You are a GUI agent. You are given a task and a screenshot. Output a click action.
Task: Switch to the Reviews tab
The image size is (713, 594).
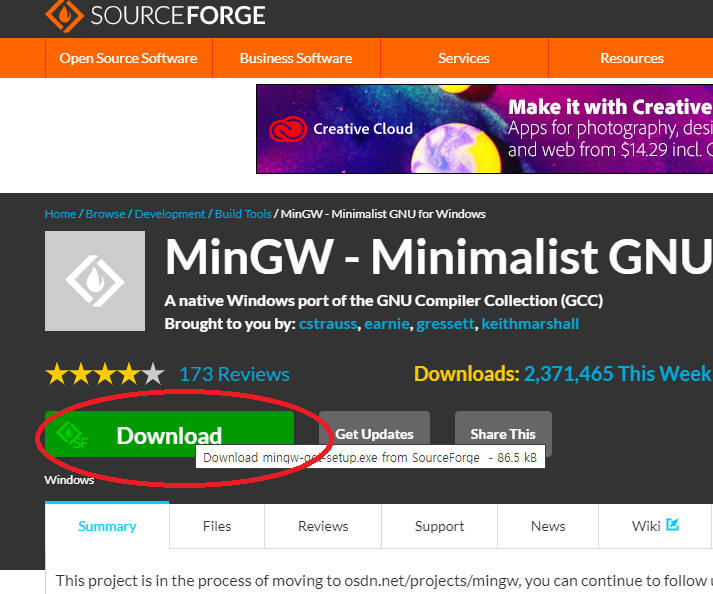[323, 526]
